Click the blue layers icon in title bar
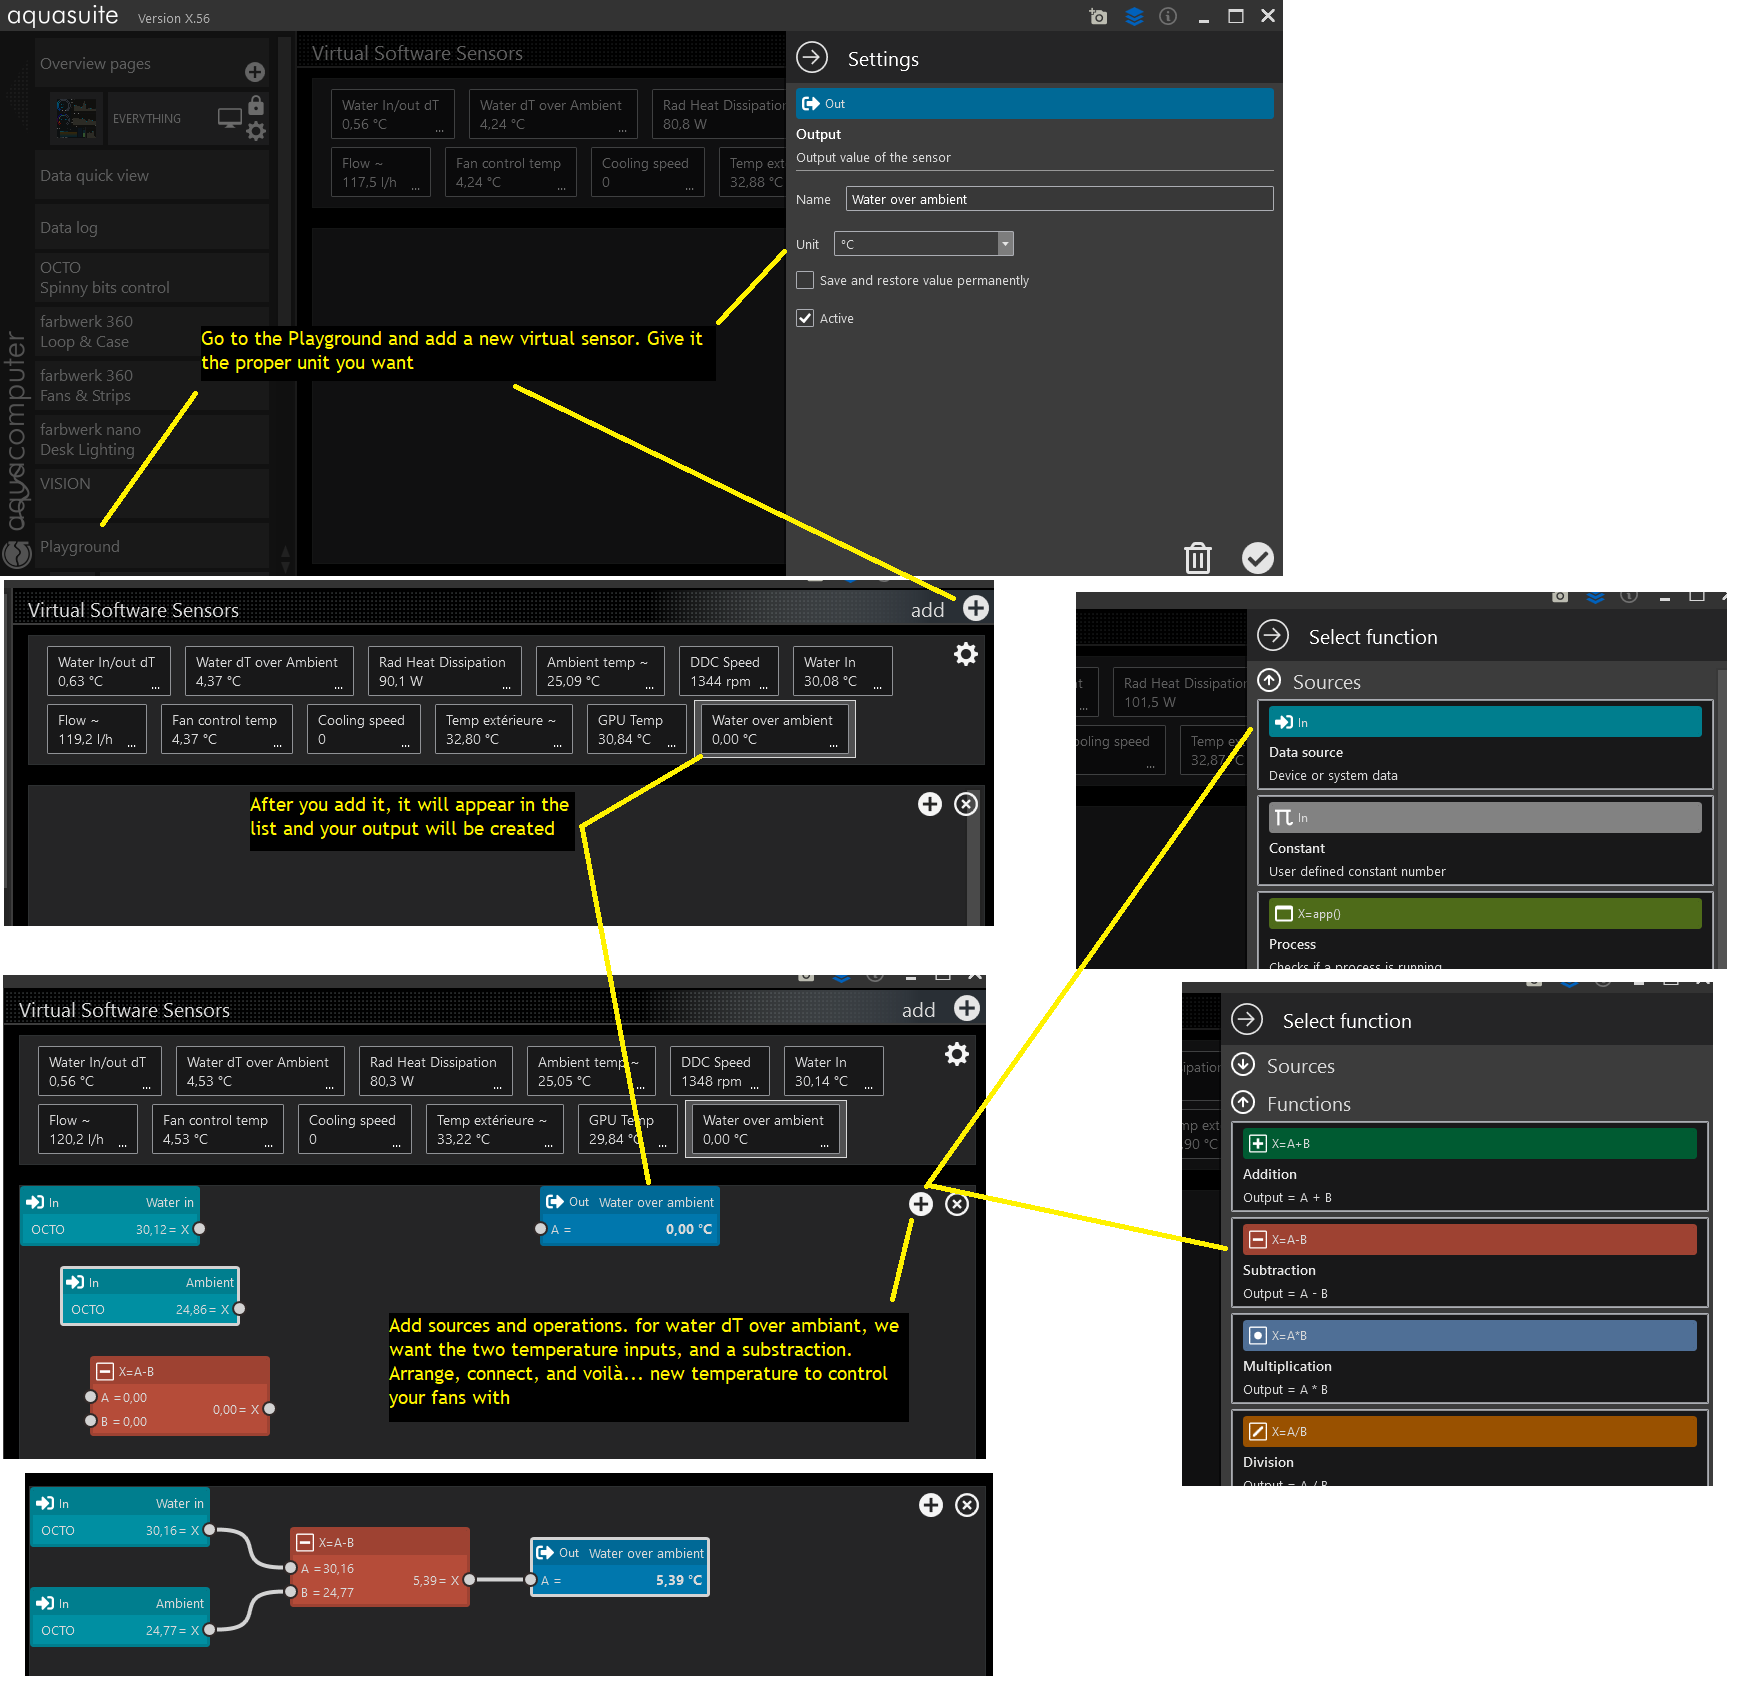The width and height of the screenshot is (1744, 1700). pos(1134,17)
